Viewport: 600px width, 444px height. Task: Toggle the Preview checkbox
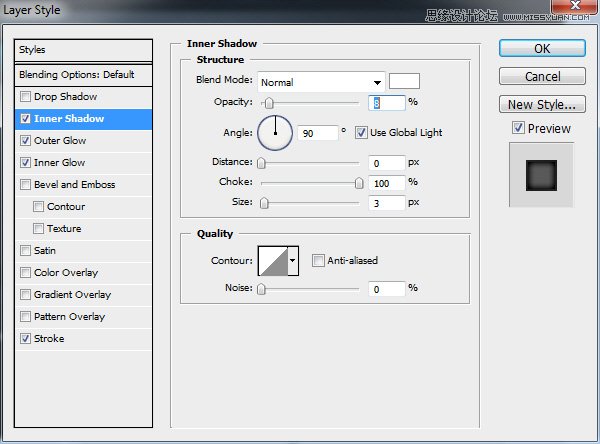518,128
